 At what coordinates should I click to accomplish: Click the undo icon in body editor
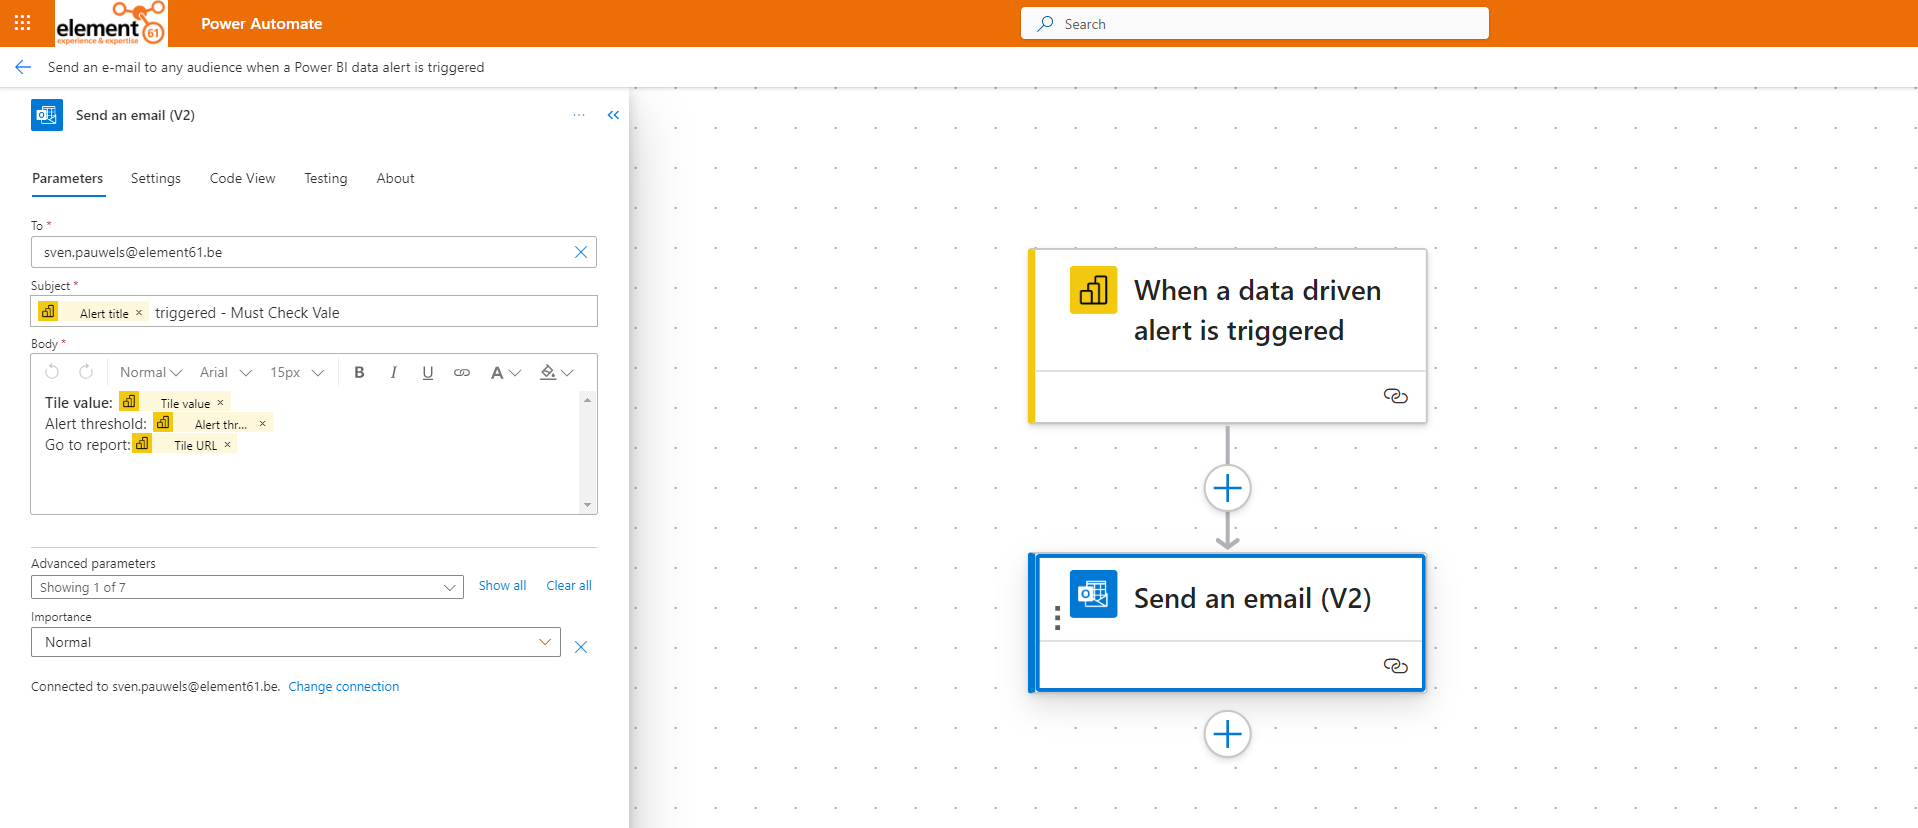52,372
